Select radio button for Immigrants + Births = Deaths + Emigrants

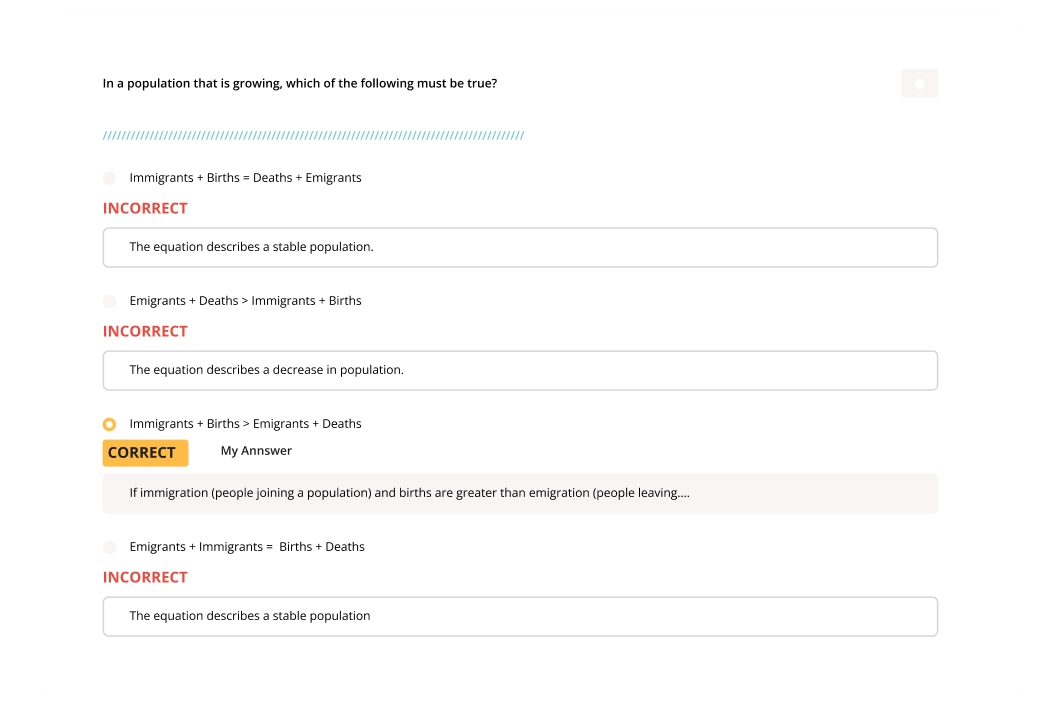[x=109, y=178]
